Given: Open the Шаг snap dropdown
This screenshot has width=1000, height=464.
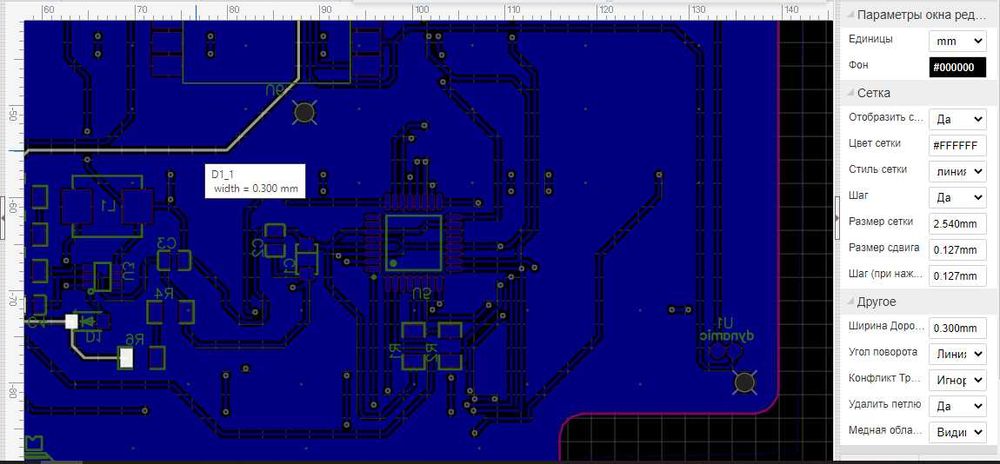Looking at the screenshot, I should pos(957,198).
